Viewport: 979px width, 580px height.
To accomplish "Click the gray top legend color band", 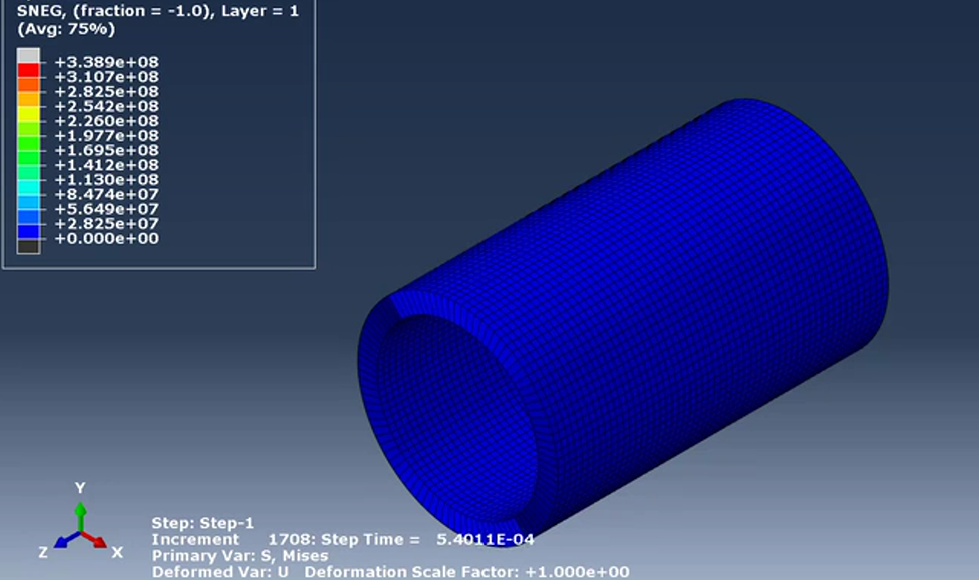I will 28,55.
